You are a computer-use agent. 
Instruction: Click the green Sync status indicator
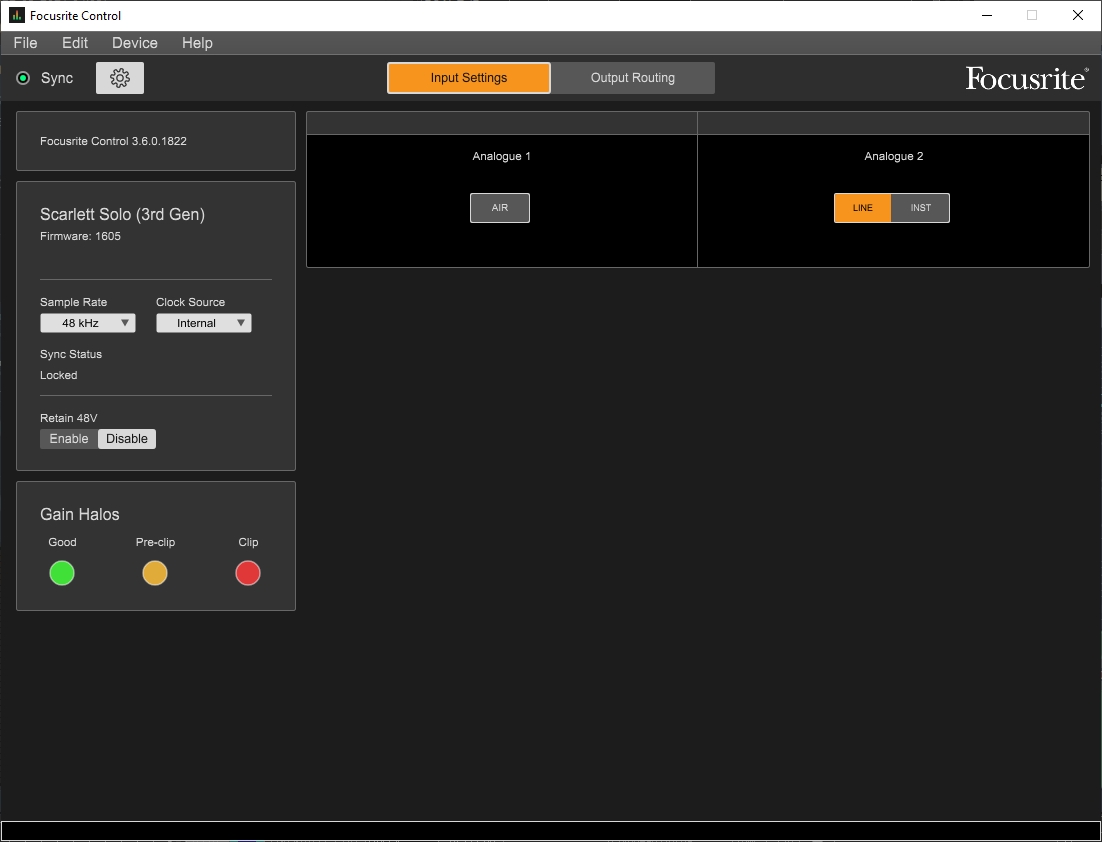tap(23, 78)
